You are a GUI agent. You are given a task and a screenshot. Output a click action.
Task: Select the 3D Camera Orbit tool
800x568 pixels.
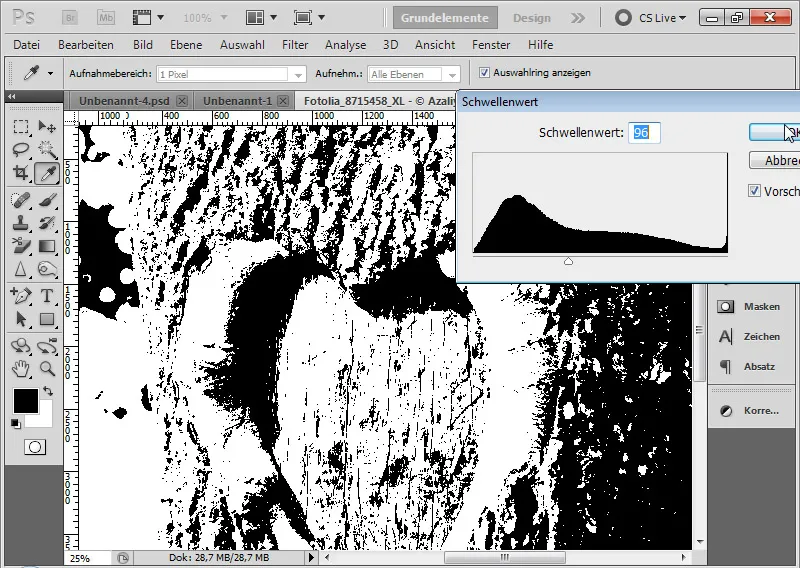(47, 345)
